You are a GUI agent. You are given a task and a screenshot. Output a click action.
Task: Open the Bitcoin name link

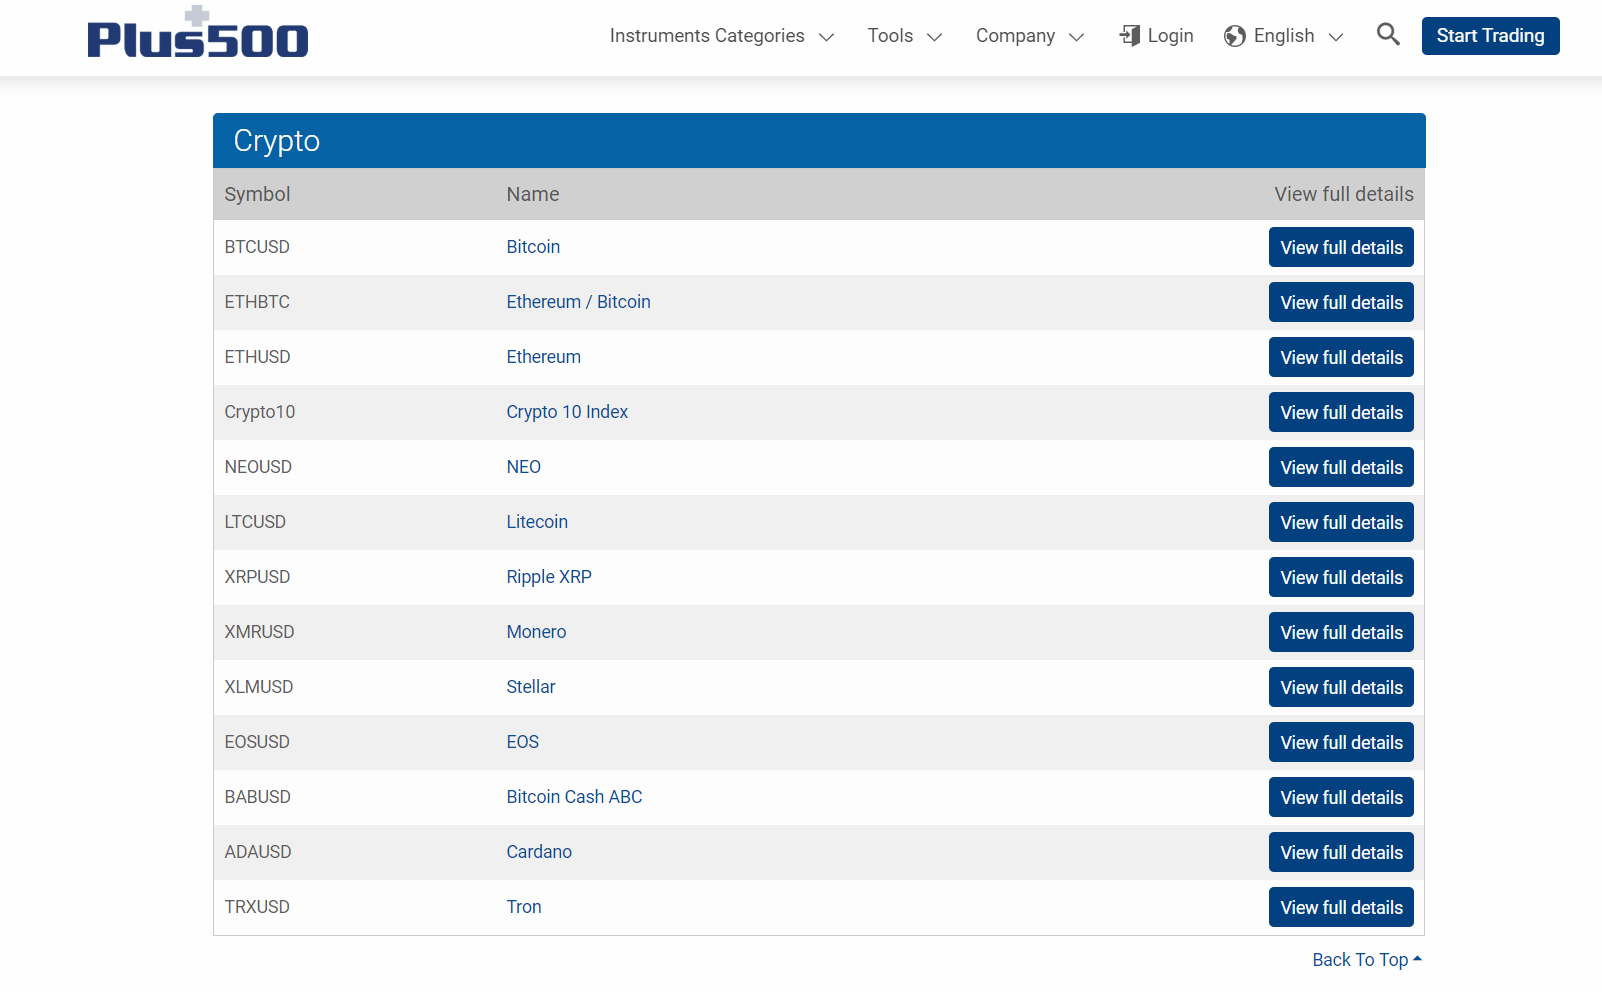tap(533, 247)
